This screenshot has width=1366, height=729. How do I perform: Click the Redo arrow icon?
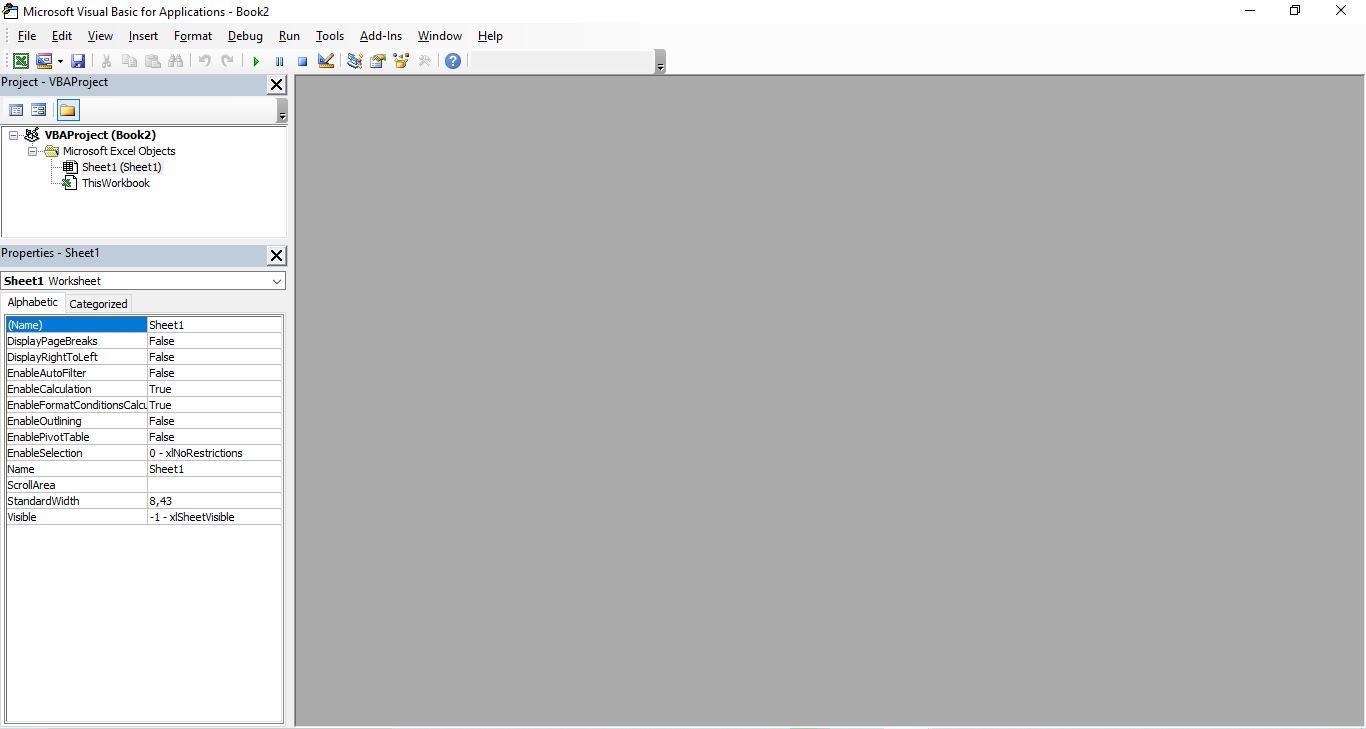(x=227, y=61)
